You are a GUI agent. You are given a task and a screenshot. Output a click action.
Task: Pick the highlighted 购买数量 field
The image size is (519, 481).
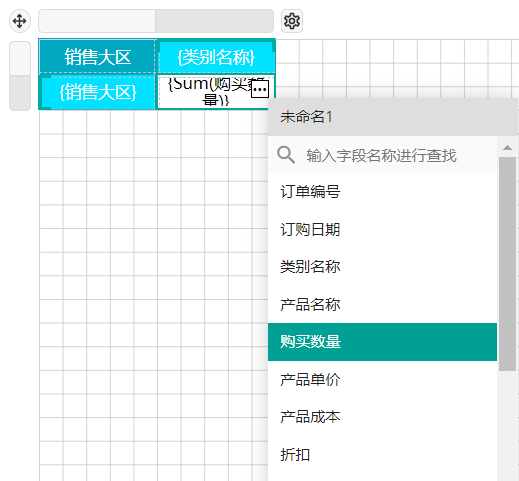coord(382,342)
